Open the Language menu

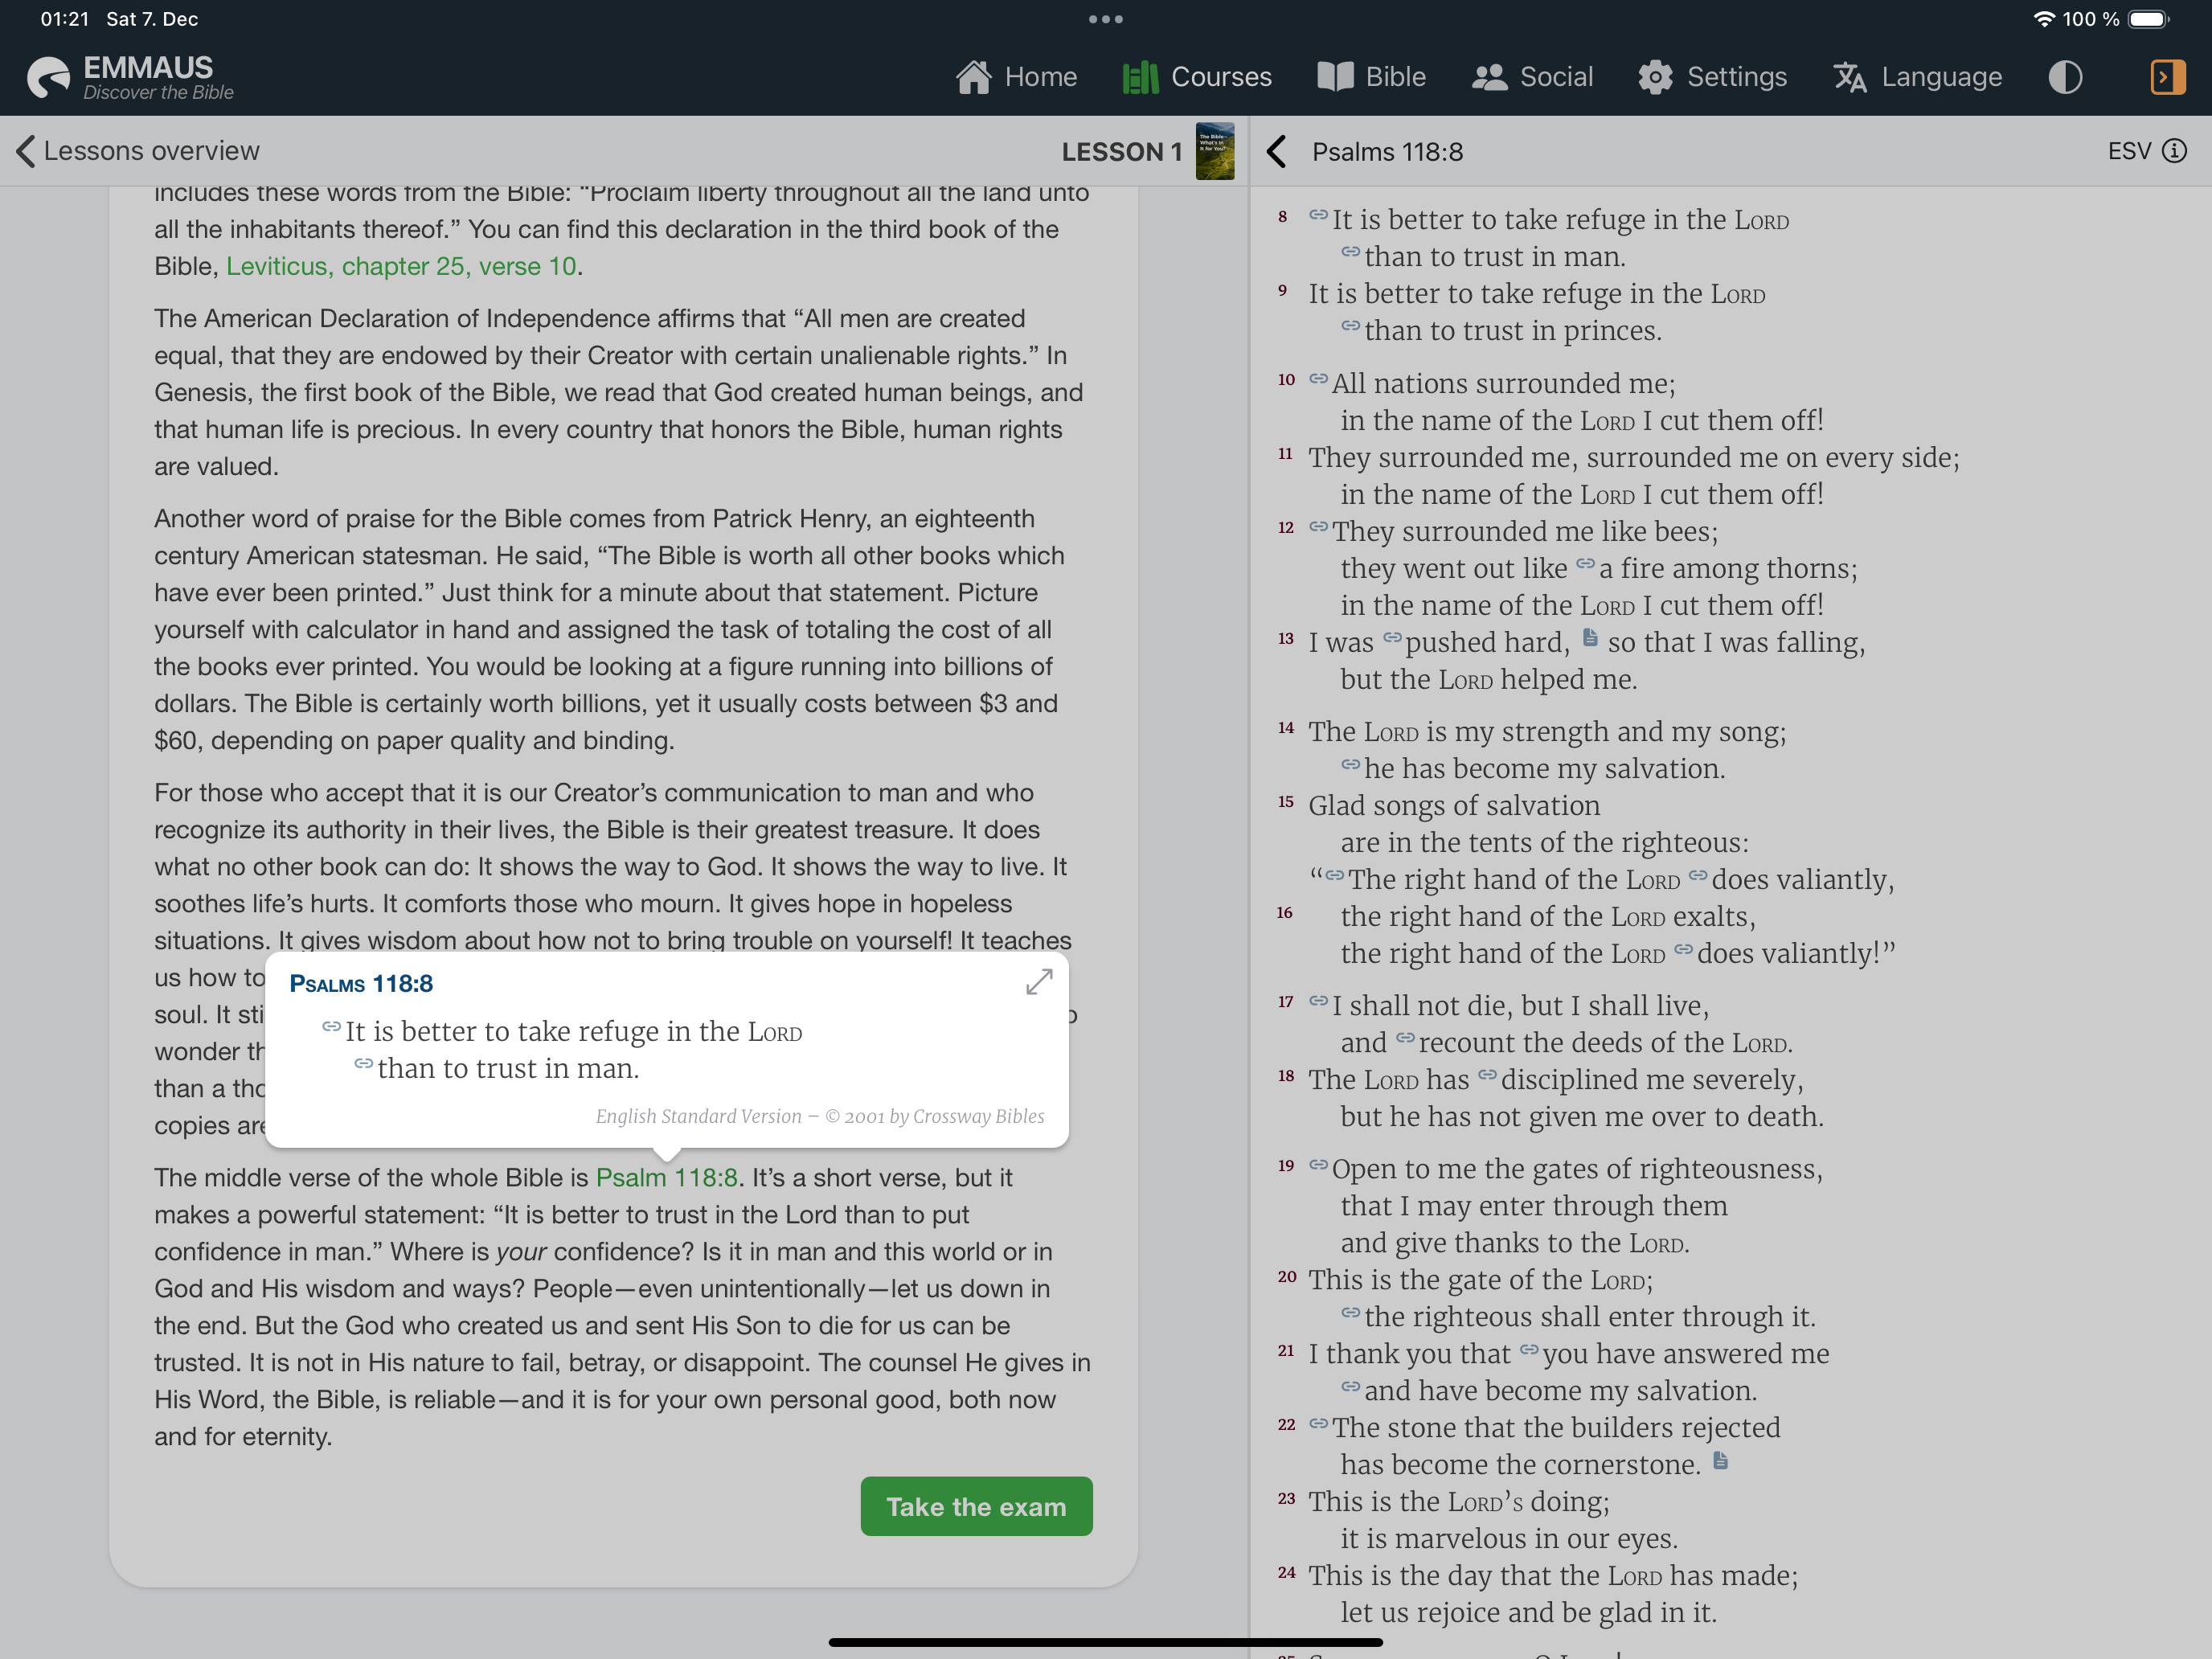point(1918,77)
